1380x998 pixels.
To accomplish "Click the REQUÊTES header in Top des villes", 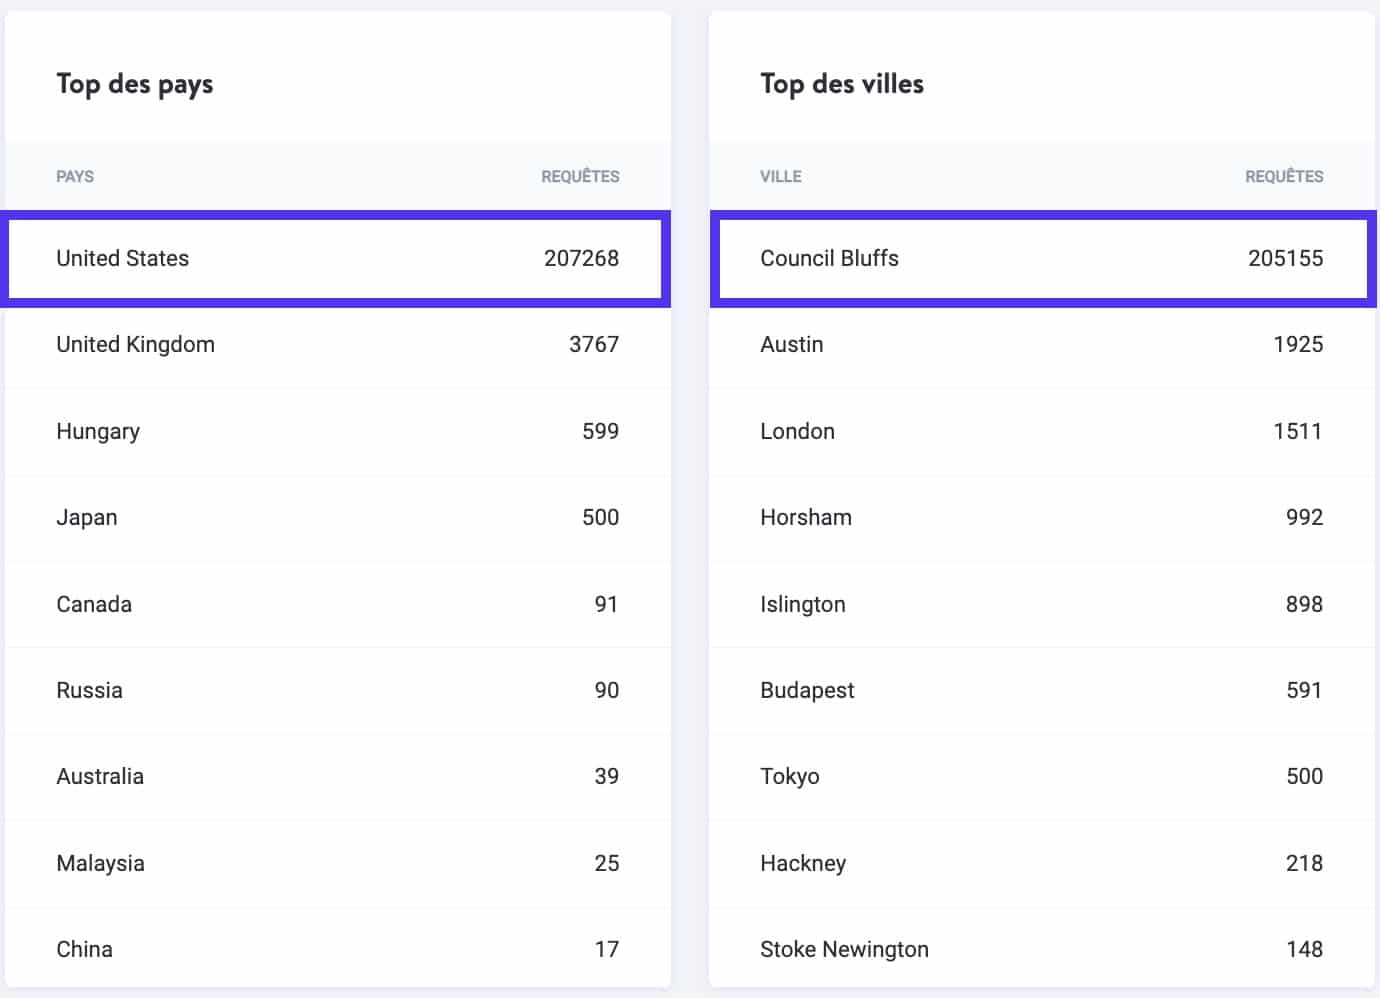I will (1284, 176).
